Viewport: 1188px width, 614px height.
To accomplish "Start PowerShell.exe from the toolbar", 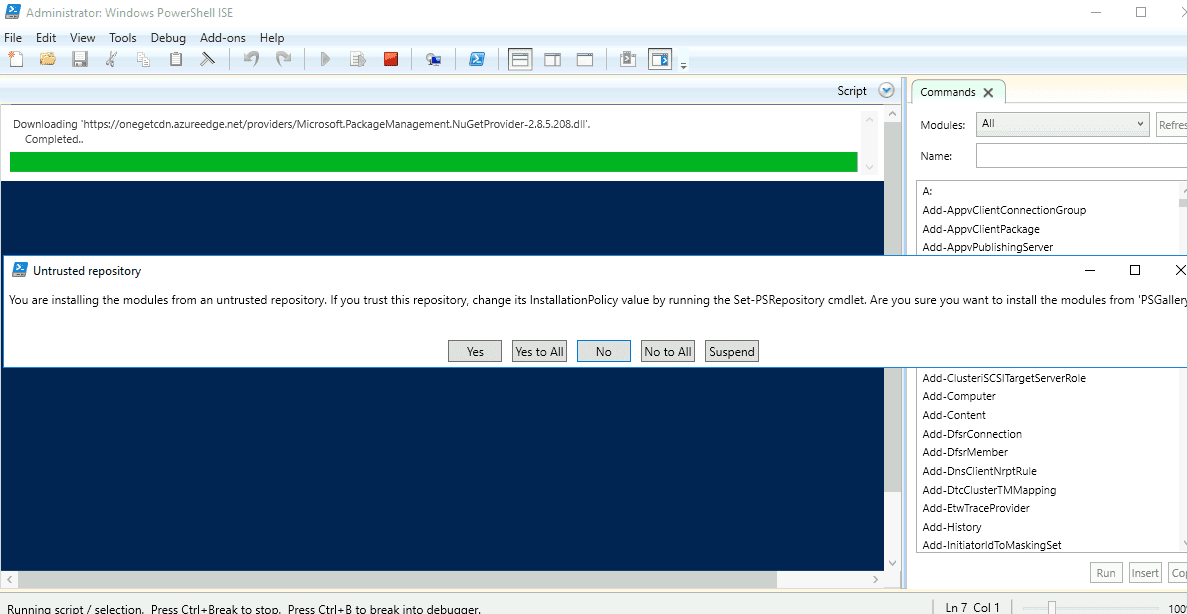I will pos(477,59).
